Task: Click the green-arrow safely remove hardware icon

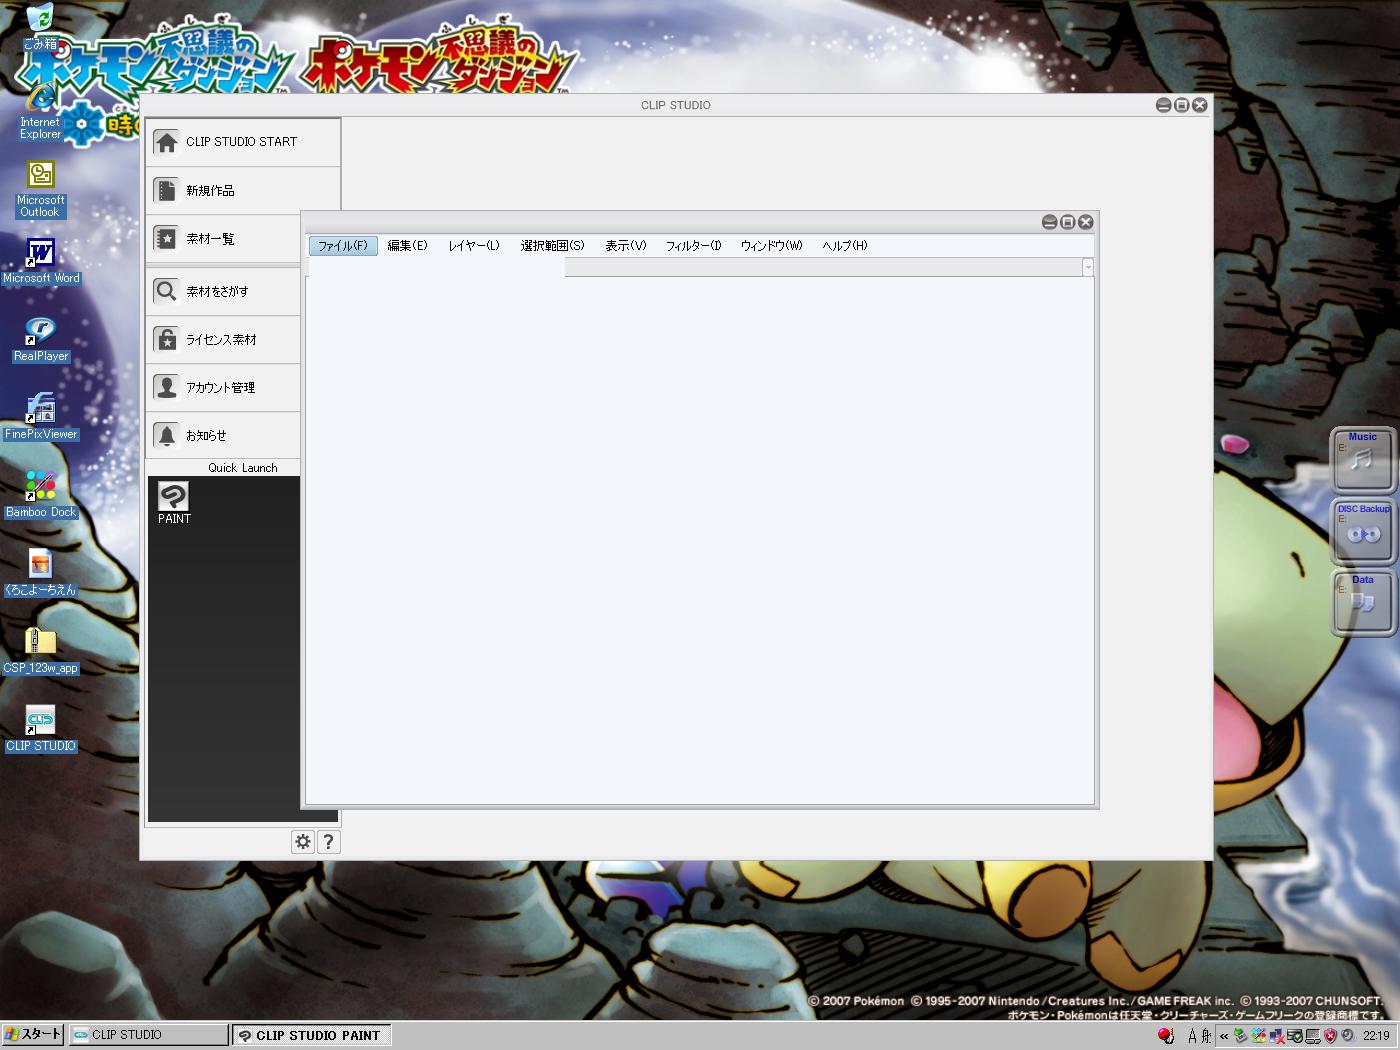Action: 1241,1036
